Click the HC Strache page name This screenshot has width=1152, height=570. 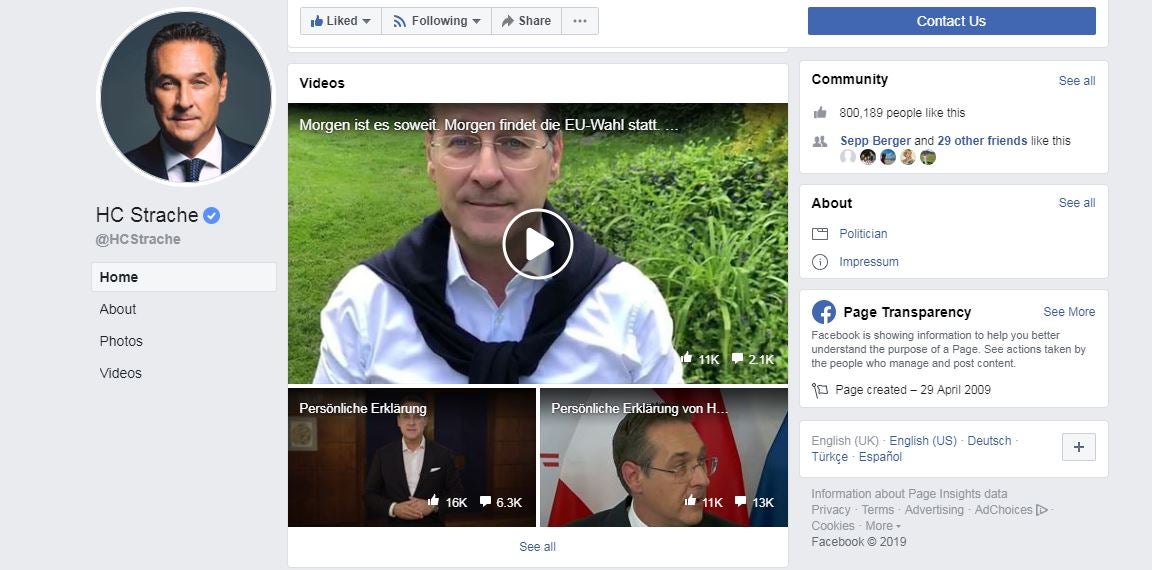(147, 215)
